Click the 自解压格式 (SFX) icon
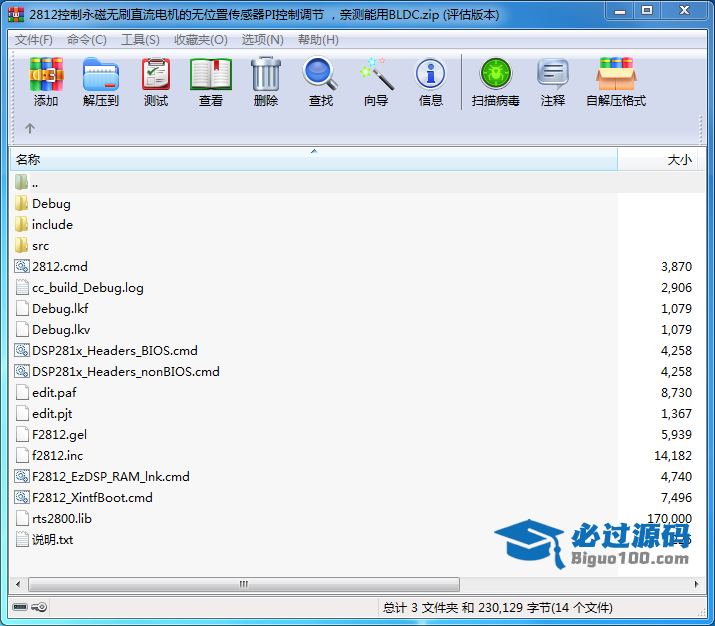 (x=616, y=74)
